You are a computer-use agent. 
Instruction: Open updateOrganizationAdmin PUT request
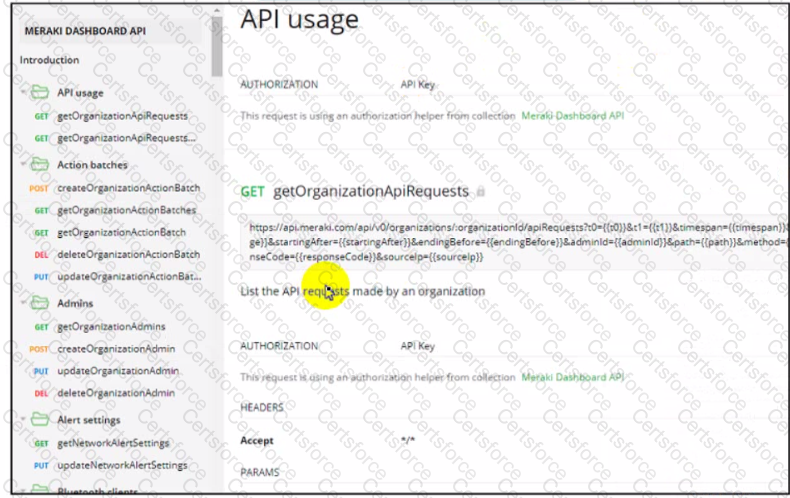click(x=118, y=371)
